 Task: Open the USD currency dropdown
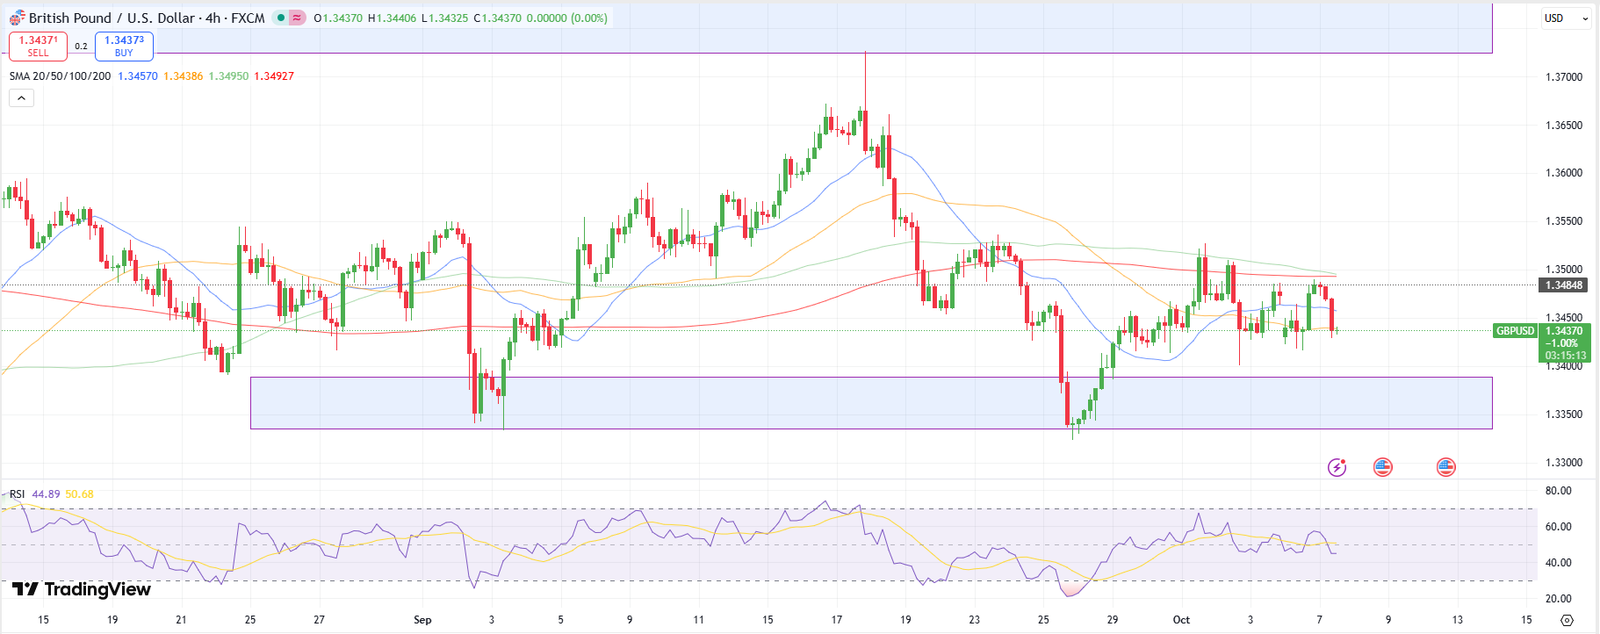tap(1565, 18)
